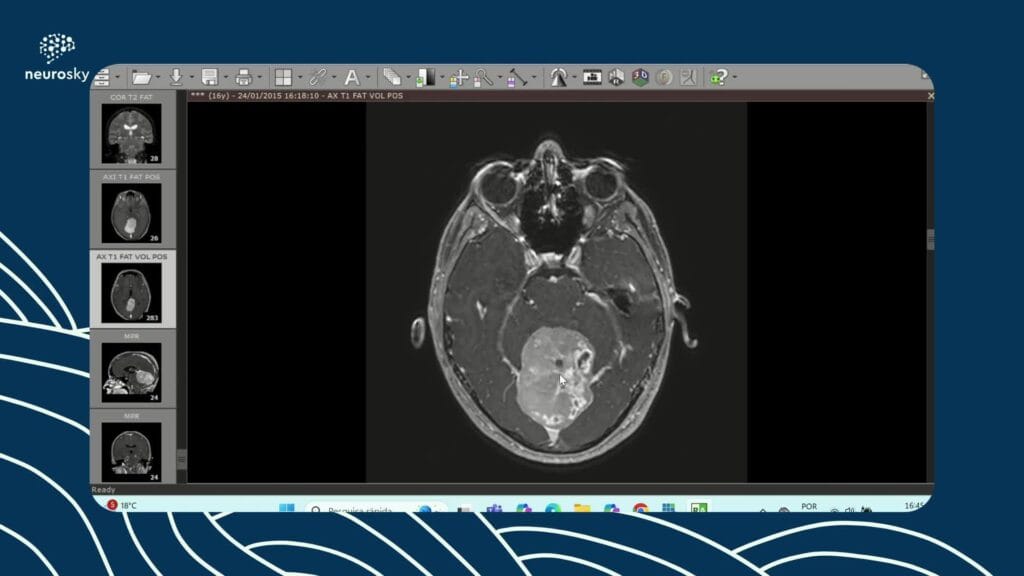Select the measurement ruler tool
Image resolution: width=1024 pixels, height=576 pixels.
pos(518,75)
